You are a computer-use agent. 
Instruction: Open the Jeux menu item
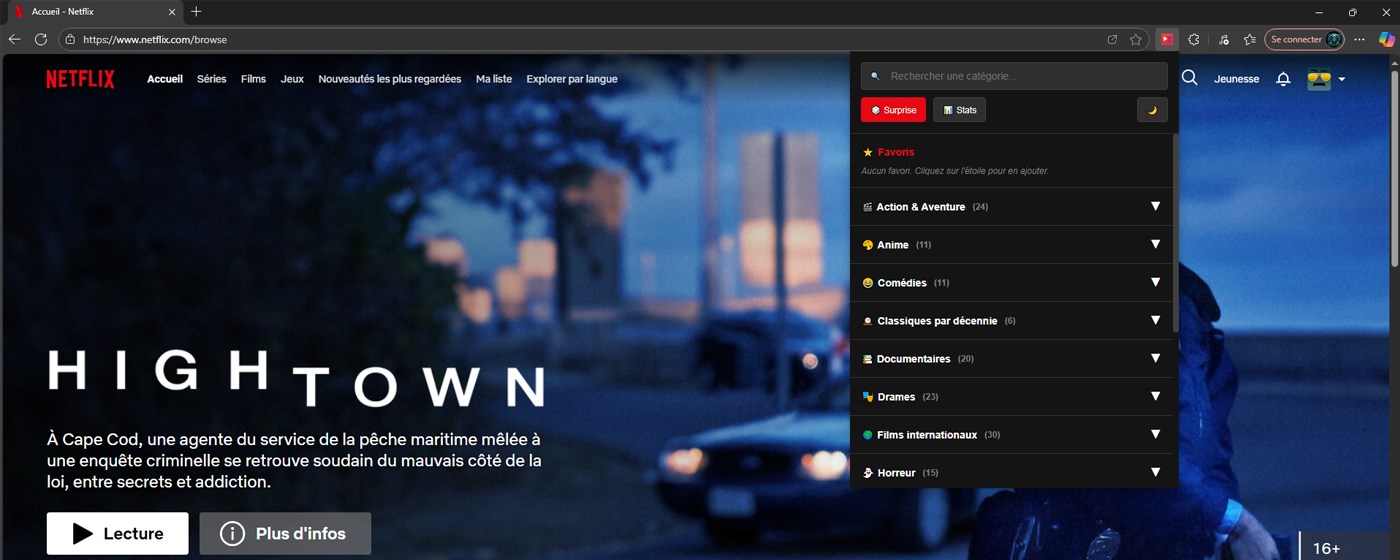(x=292, y=79)
